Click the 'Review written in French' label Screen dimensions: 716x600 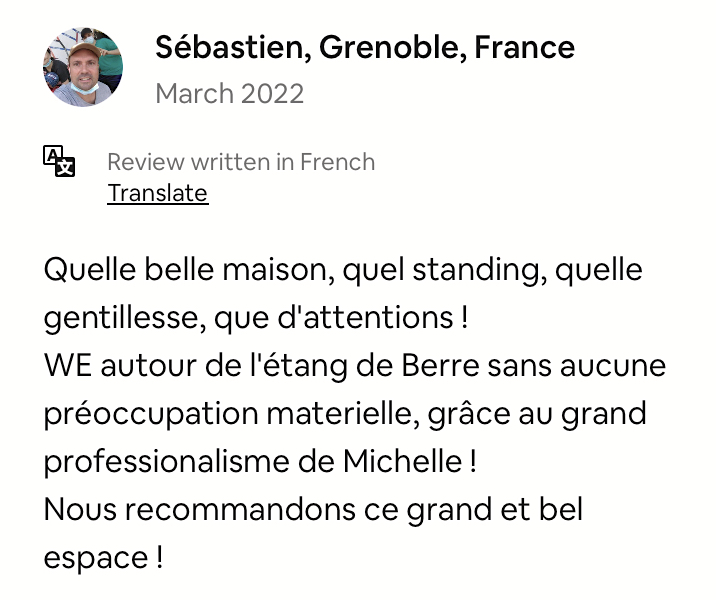[x=241, y=162]
